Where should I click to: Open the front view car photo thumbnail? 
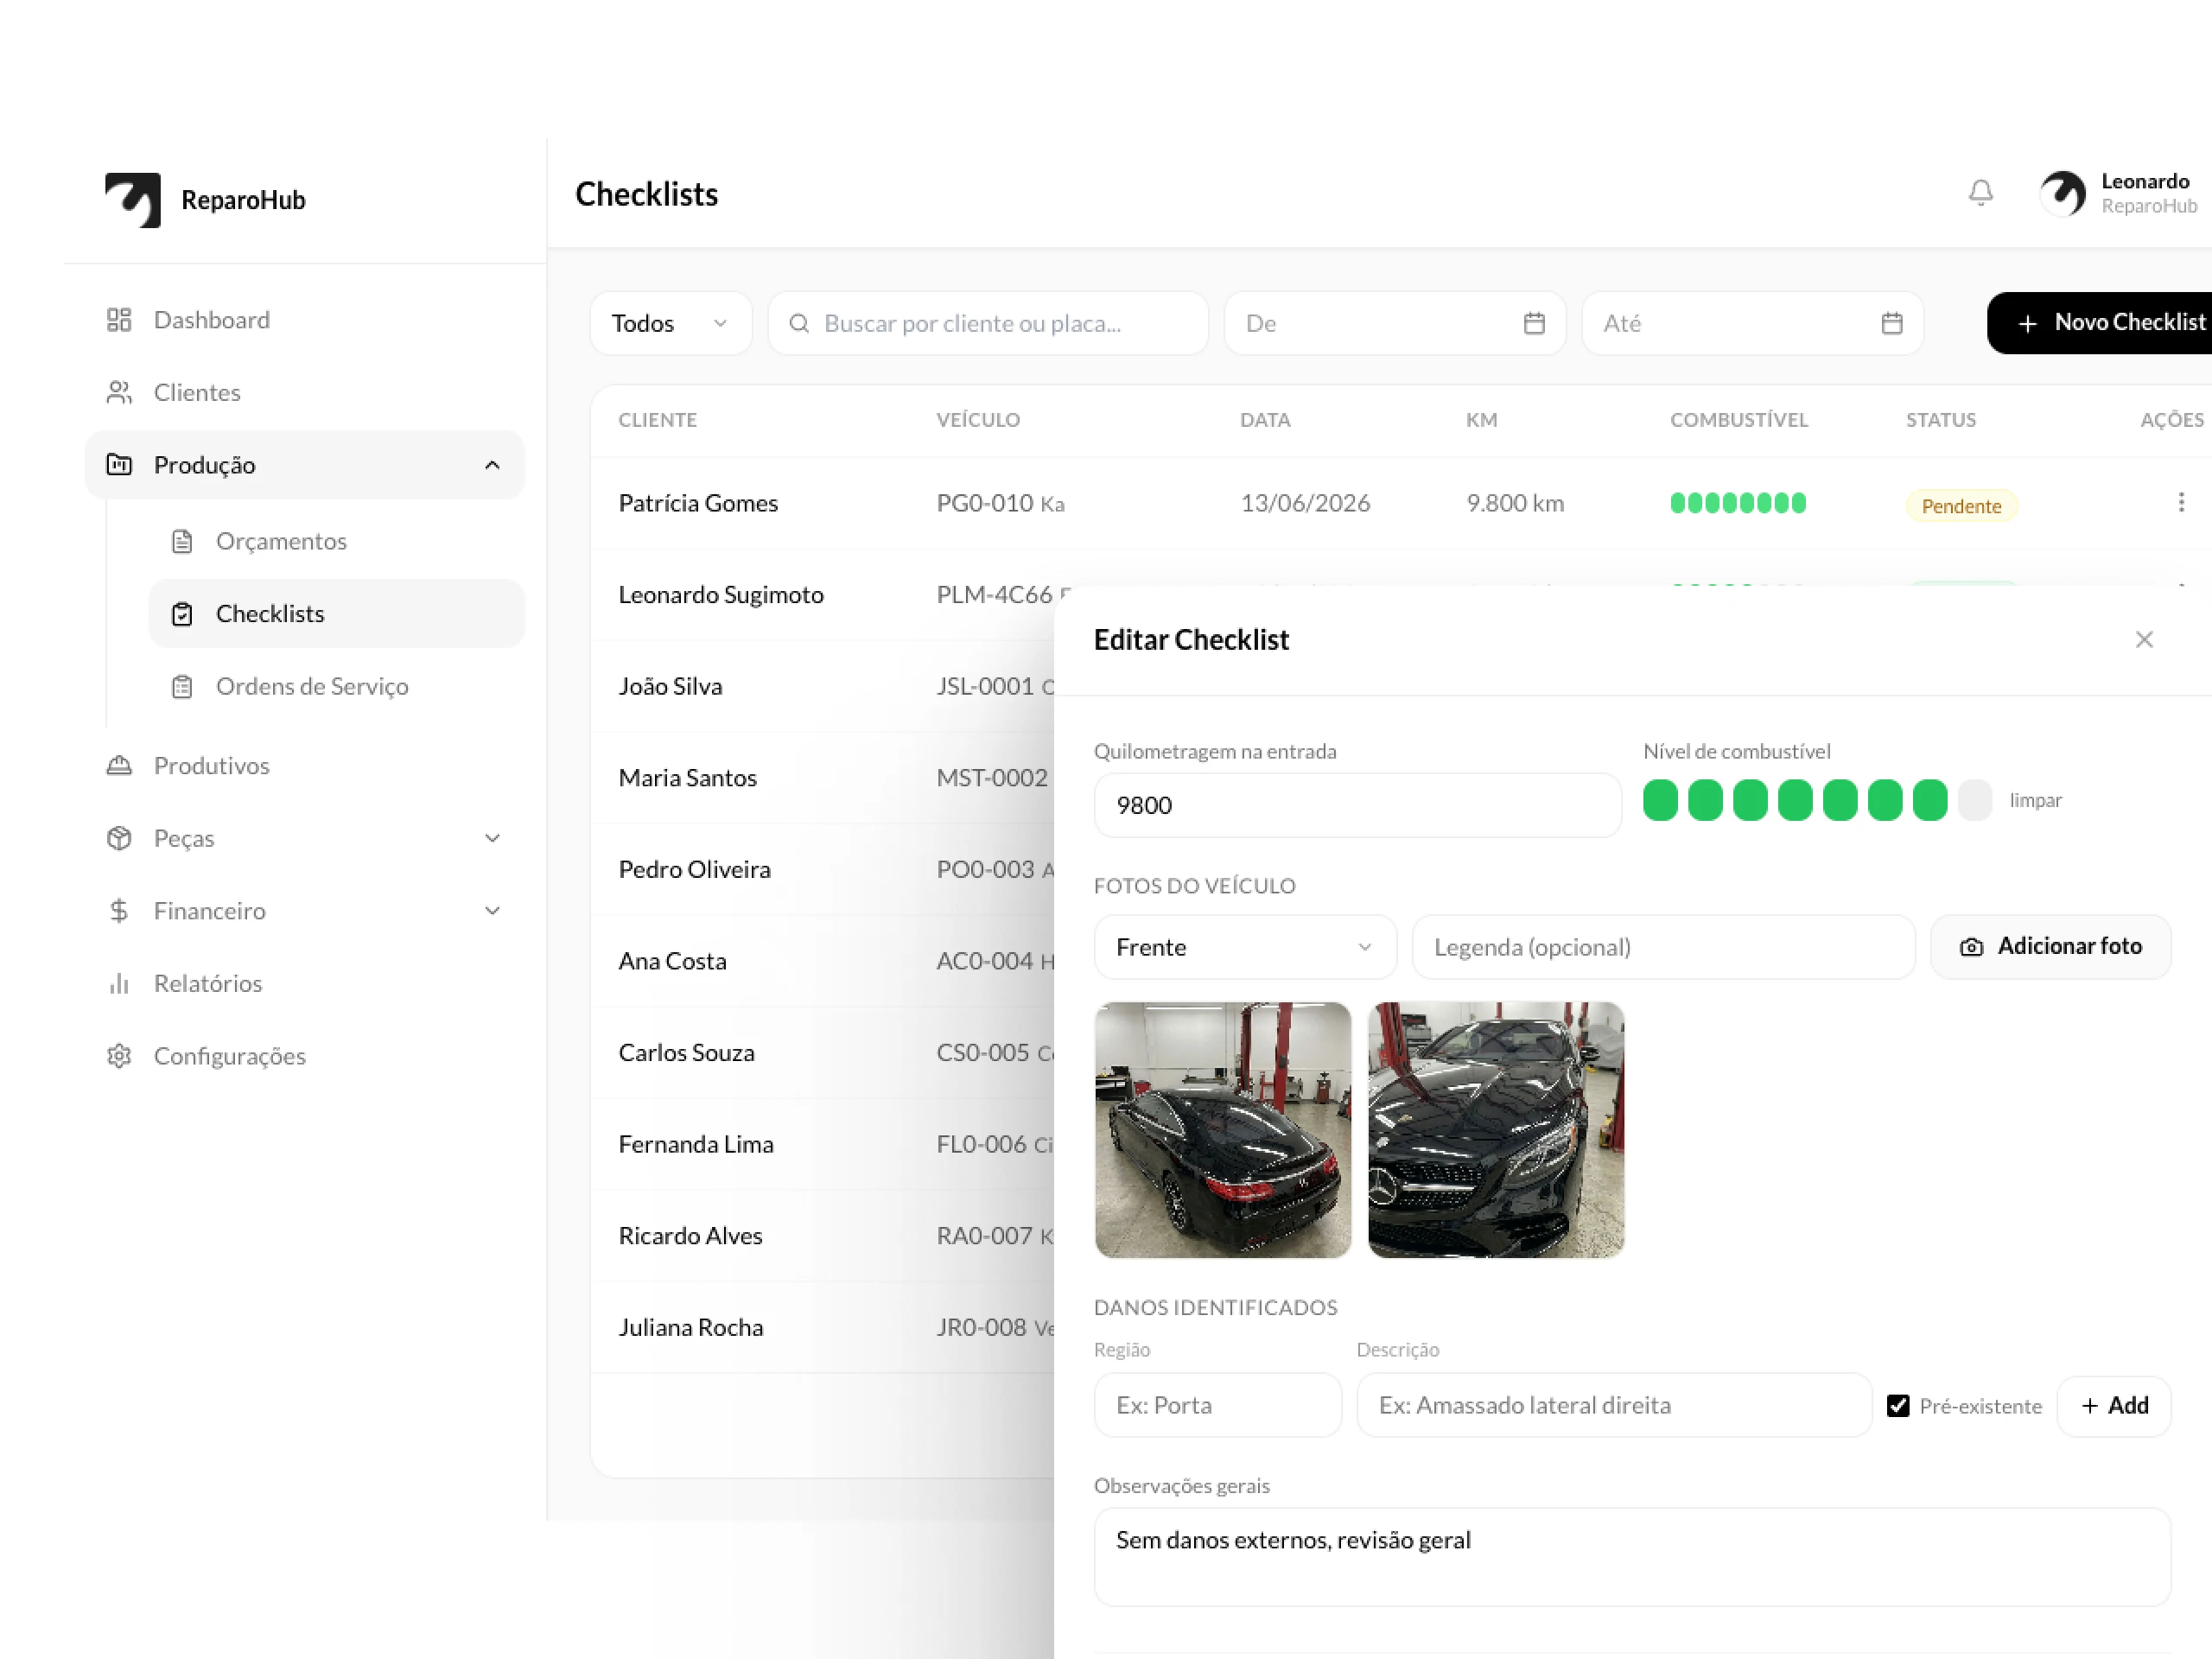click(1496, 1130)
